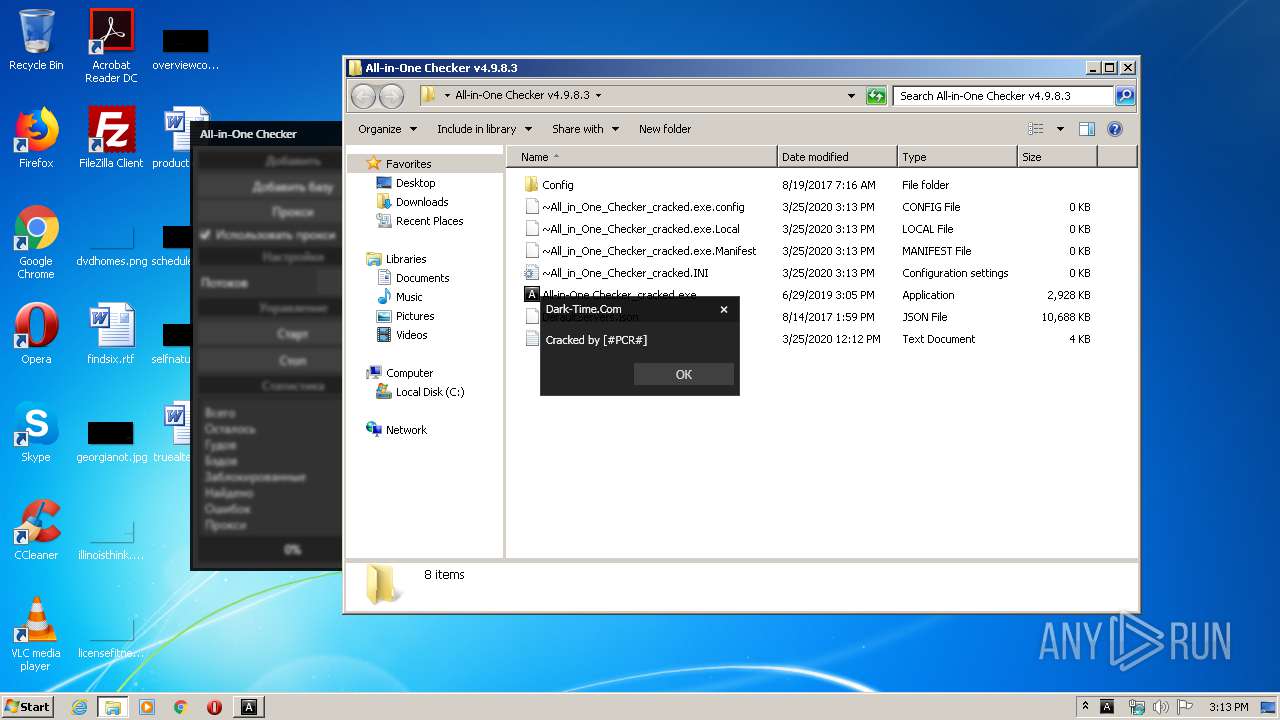1280x720 pixels.
Task: Open the Opera browser desktop icon
Action: pyautogui.click(x=36, y=334)
